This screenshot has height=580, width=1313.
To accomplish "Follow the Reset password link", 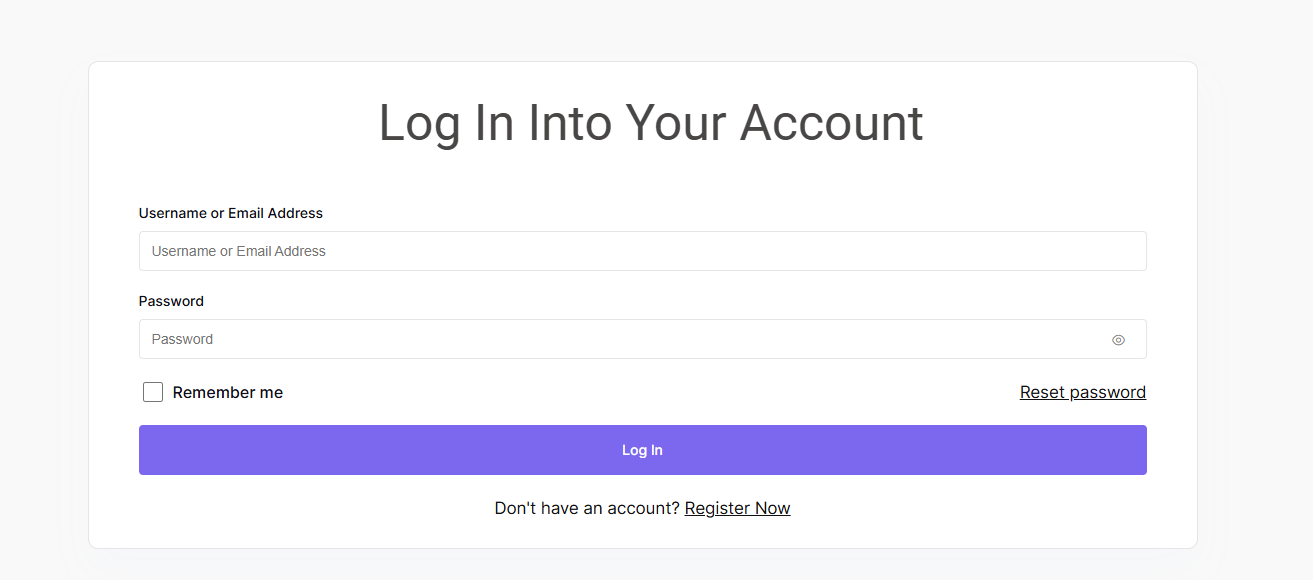I will point(1082,391).
